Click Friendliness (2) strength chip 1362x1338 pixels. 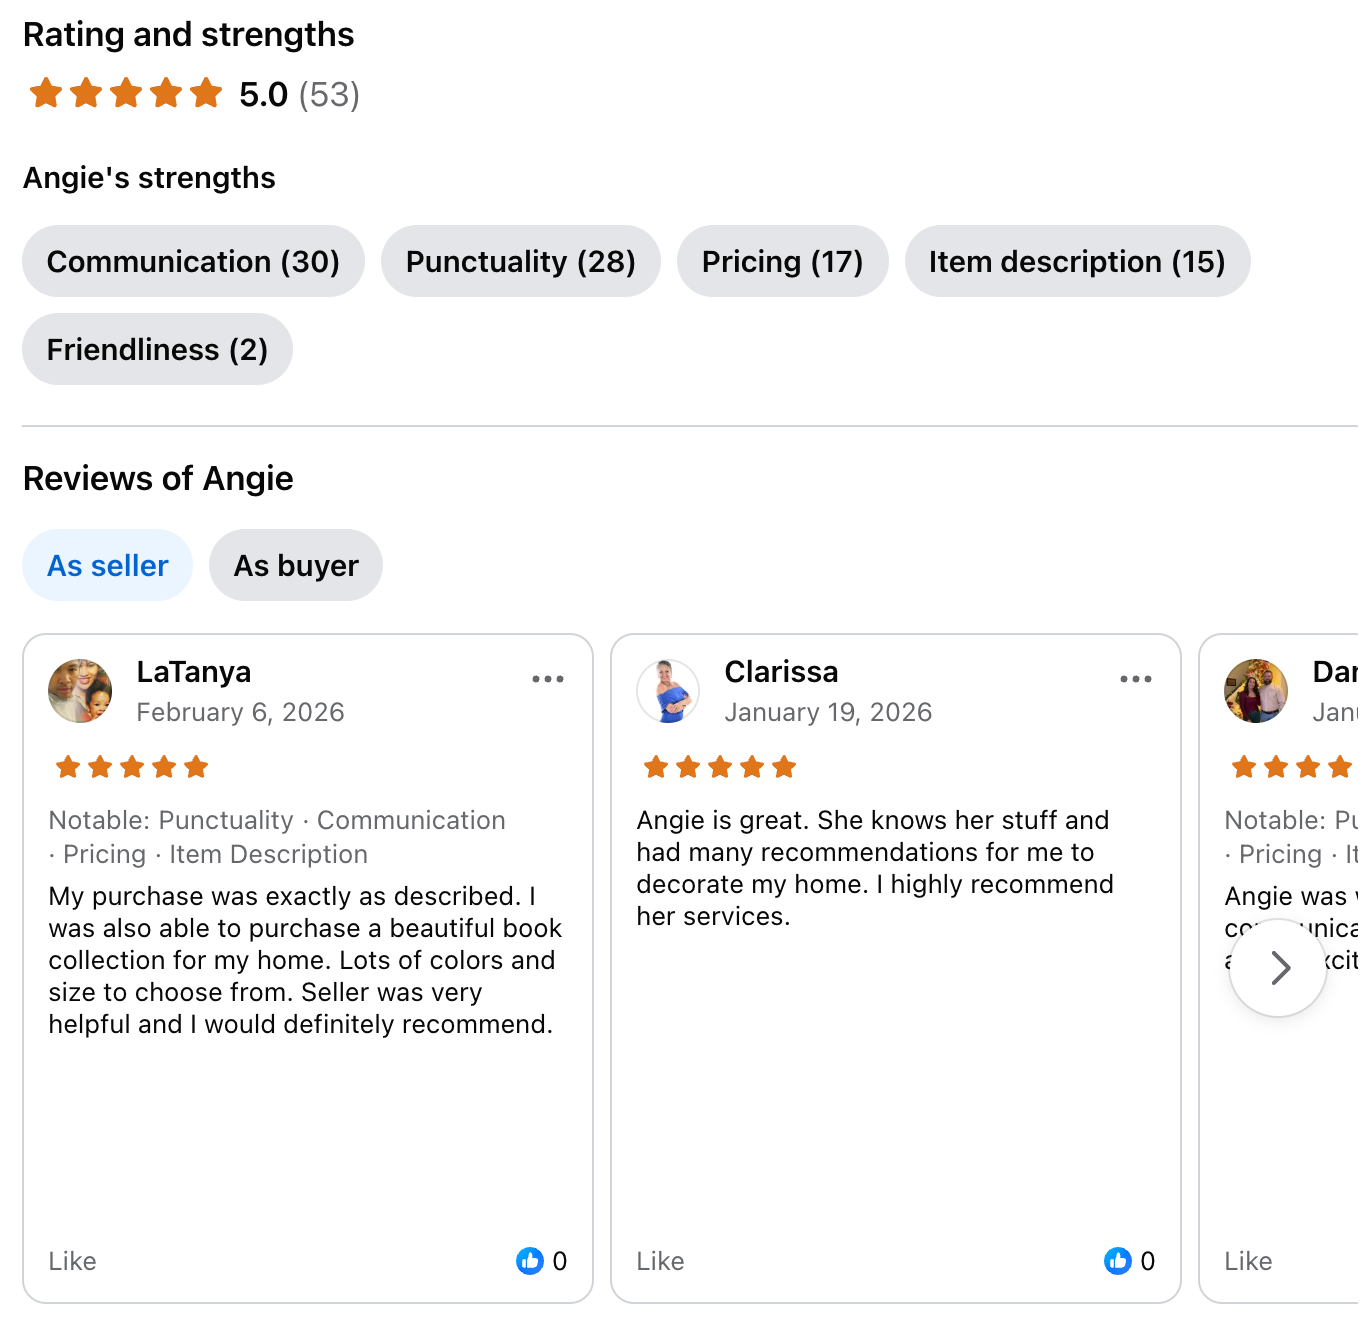(x=157, y=350)
